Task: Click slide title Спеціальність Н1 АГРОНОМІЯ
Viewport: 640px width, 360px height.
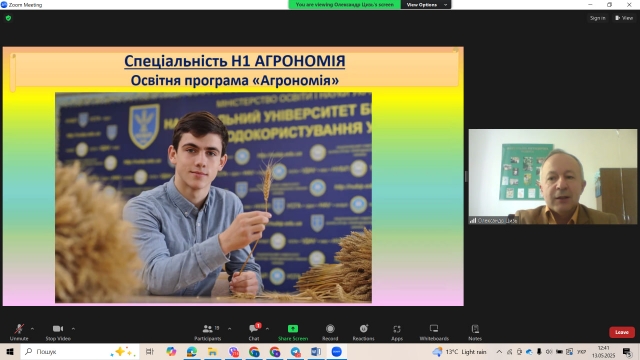Action: click(235, 61)
